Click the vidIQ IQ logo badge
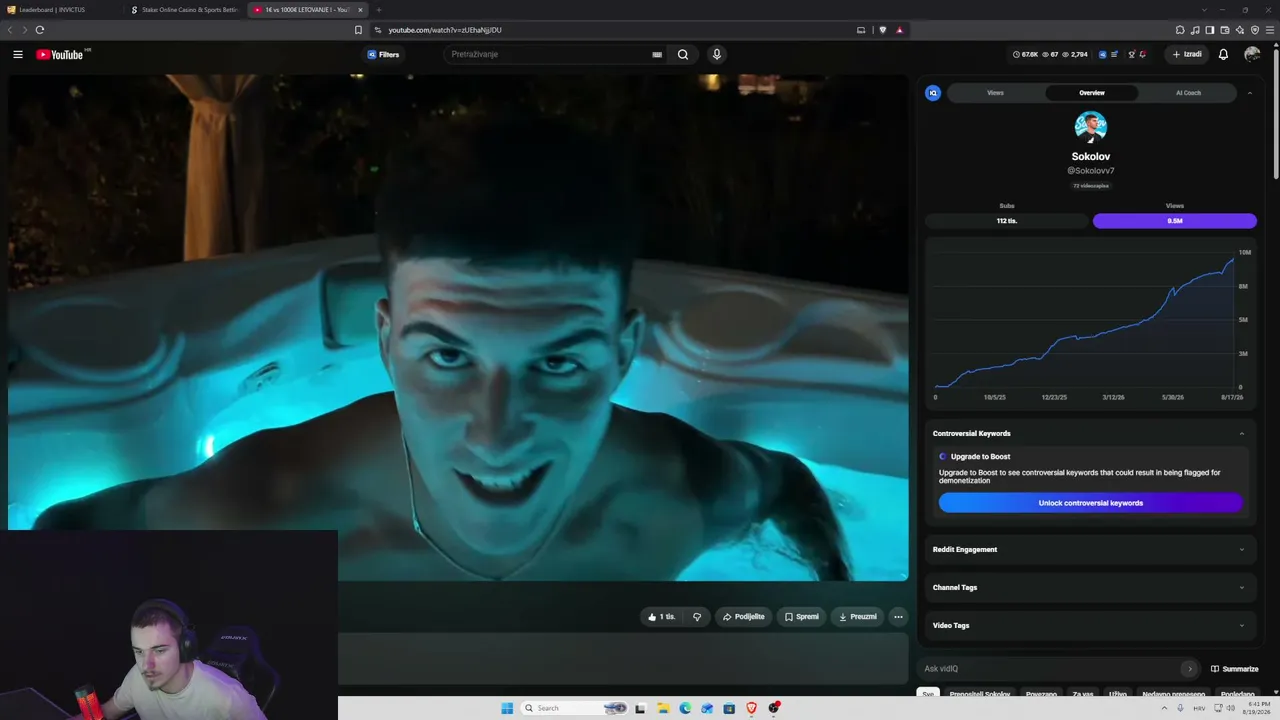Image resolution: width=1280 pixels, height=720 pixels. coord(933,93)
